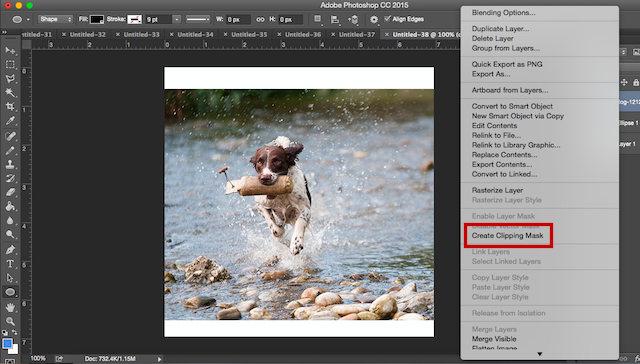This screenshot has height=364, width=640.
Task: Select the Rectangular Marquee tool
Action: (10, 64)
